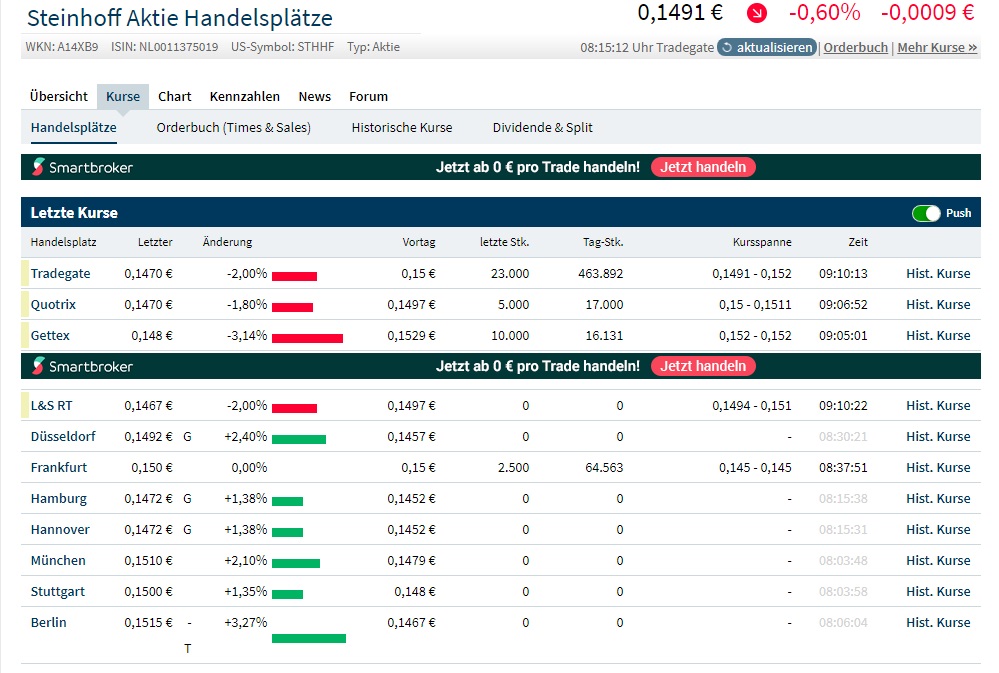
Task: Open the Übersicht tab
Action: click(x=59, y=96)
